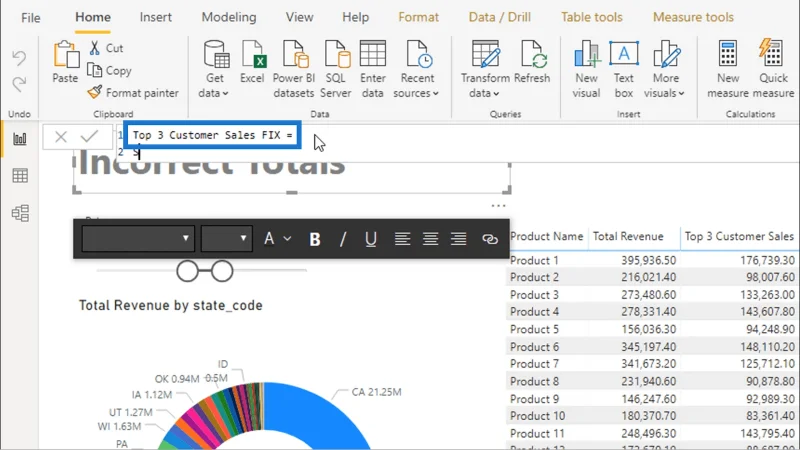
Task: Switch to Model view in sidebar
Action: 20,213
